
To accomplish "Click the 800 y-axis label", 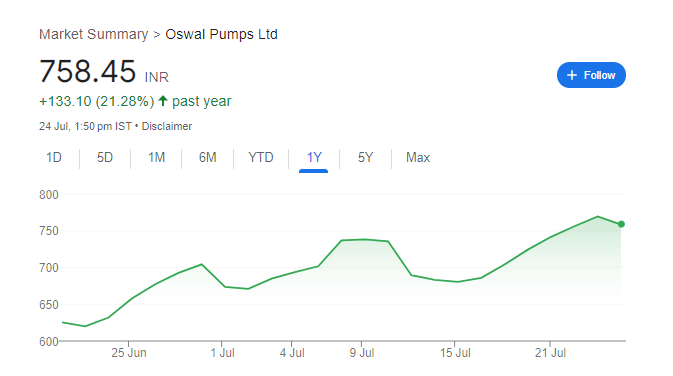I will (49, 195).
